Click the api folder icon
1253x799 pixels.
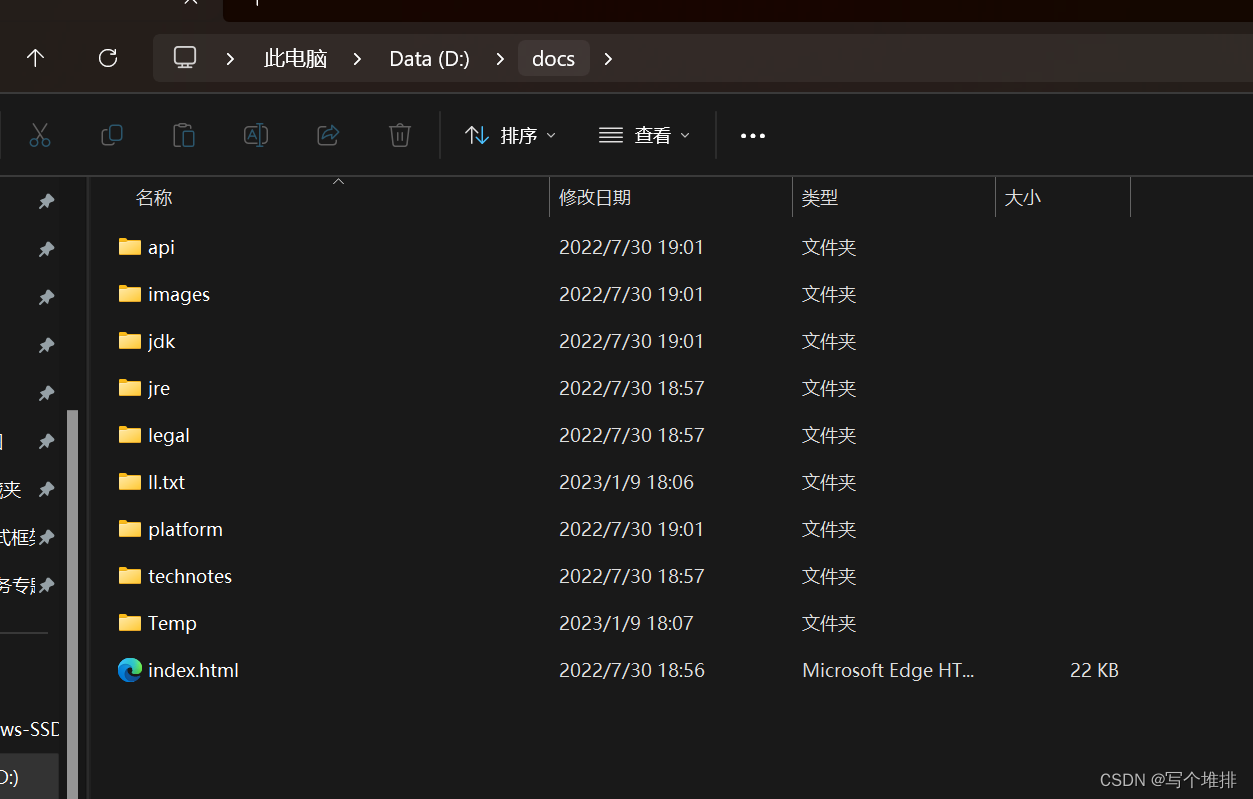pos(130,246)
